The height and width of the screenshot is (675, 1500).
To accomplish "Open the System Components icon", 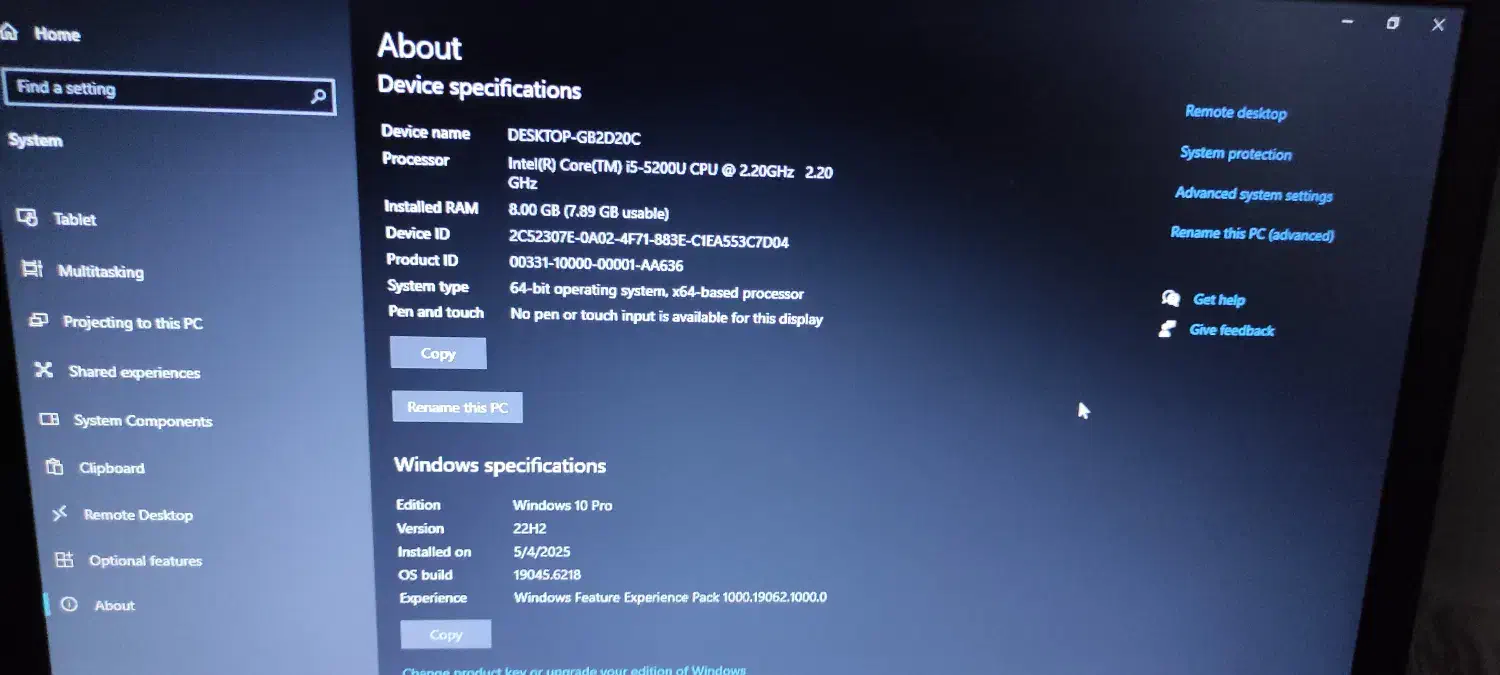I will (49, 420).
